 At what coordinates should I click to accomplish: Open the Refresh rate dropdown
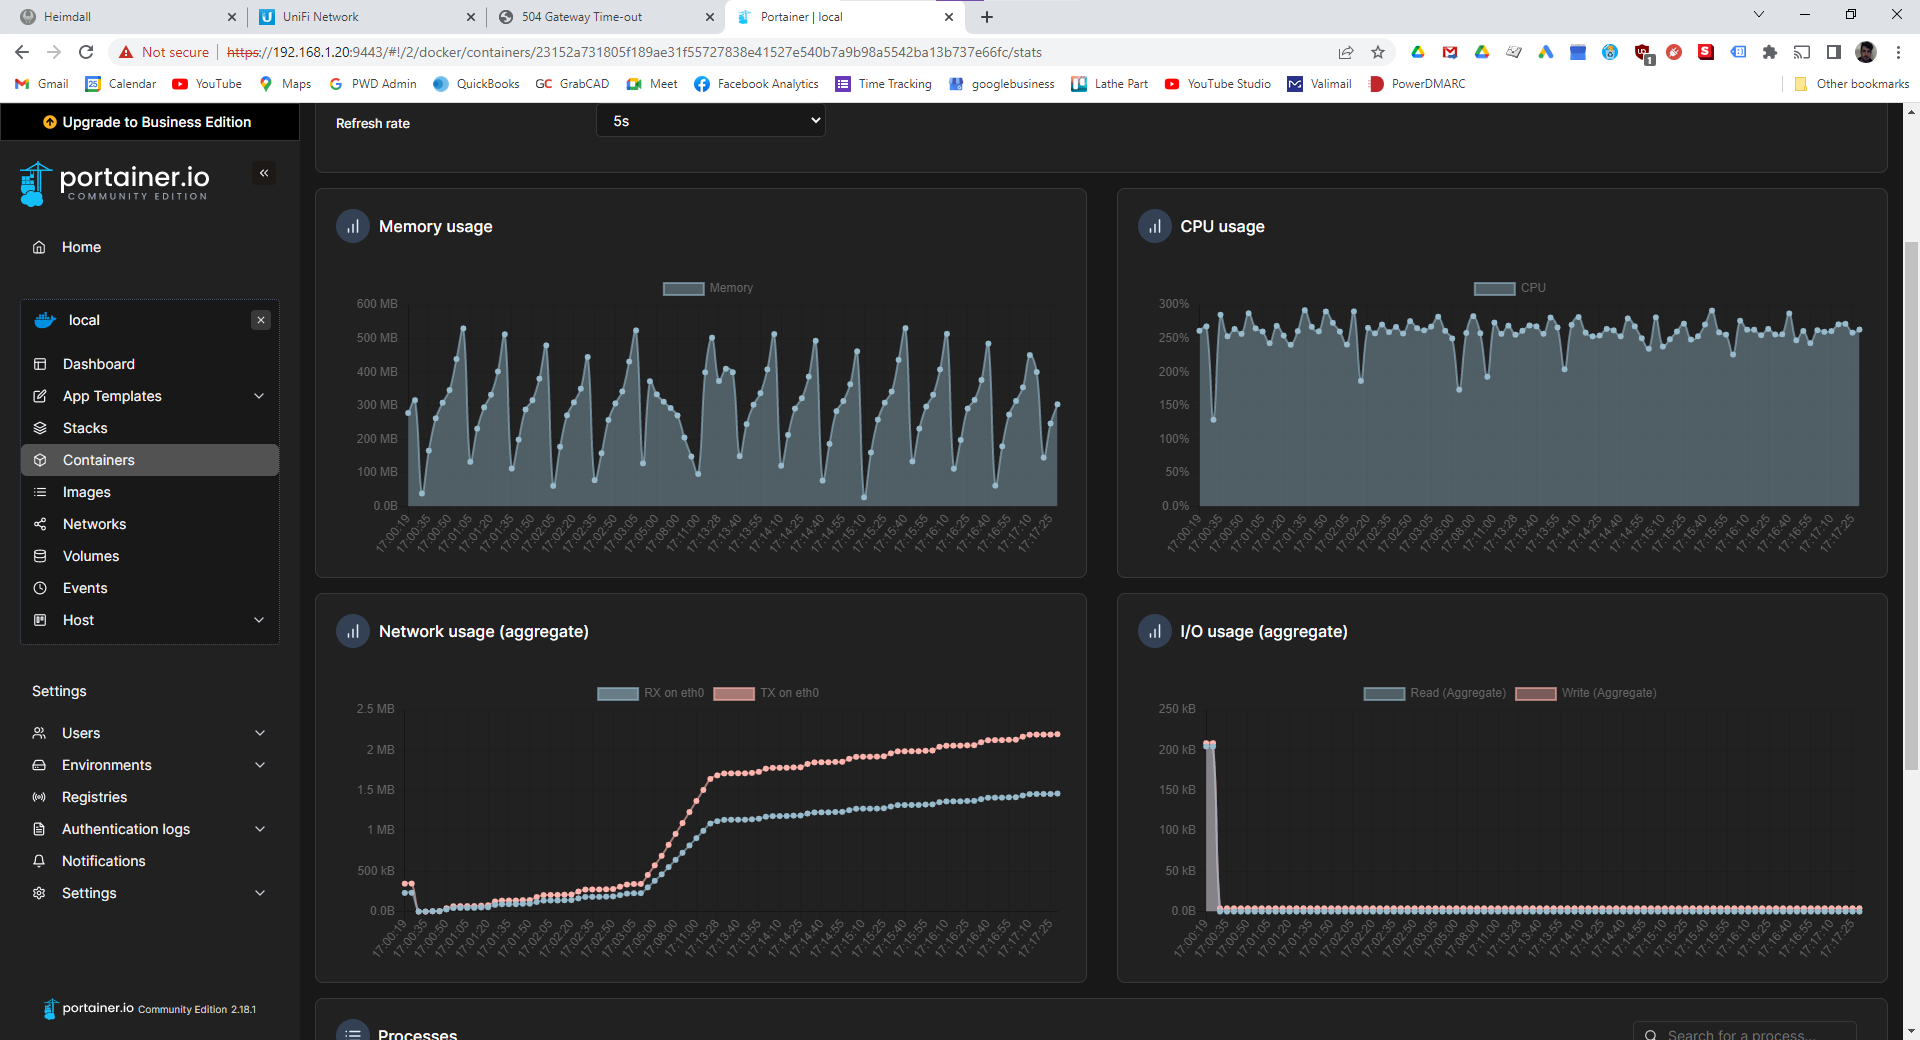[710, 120]
